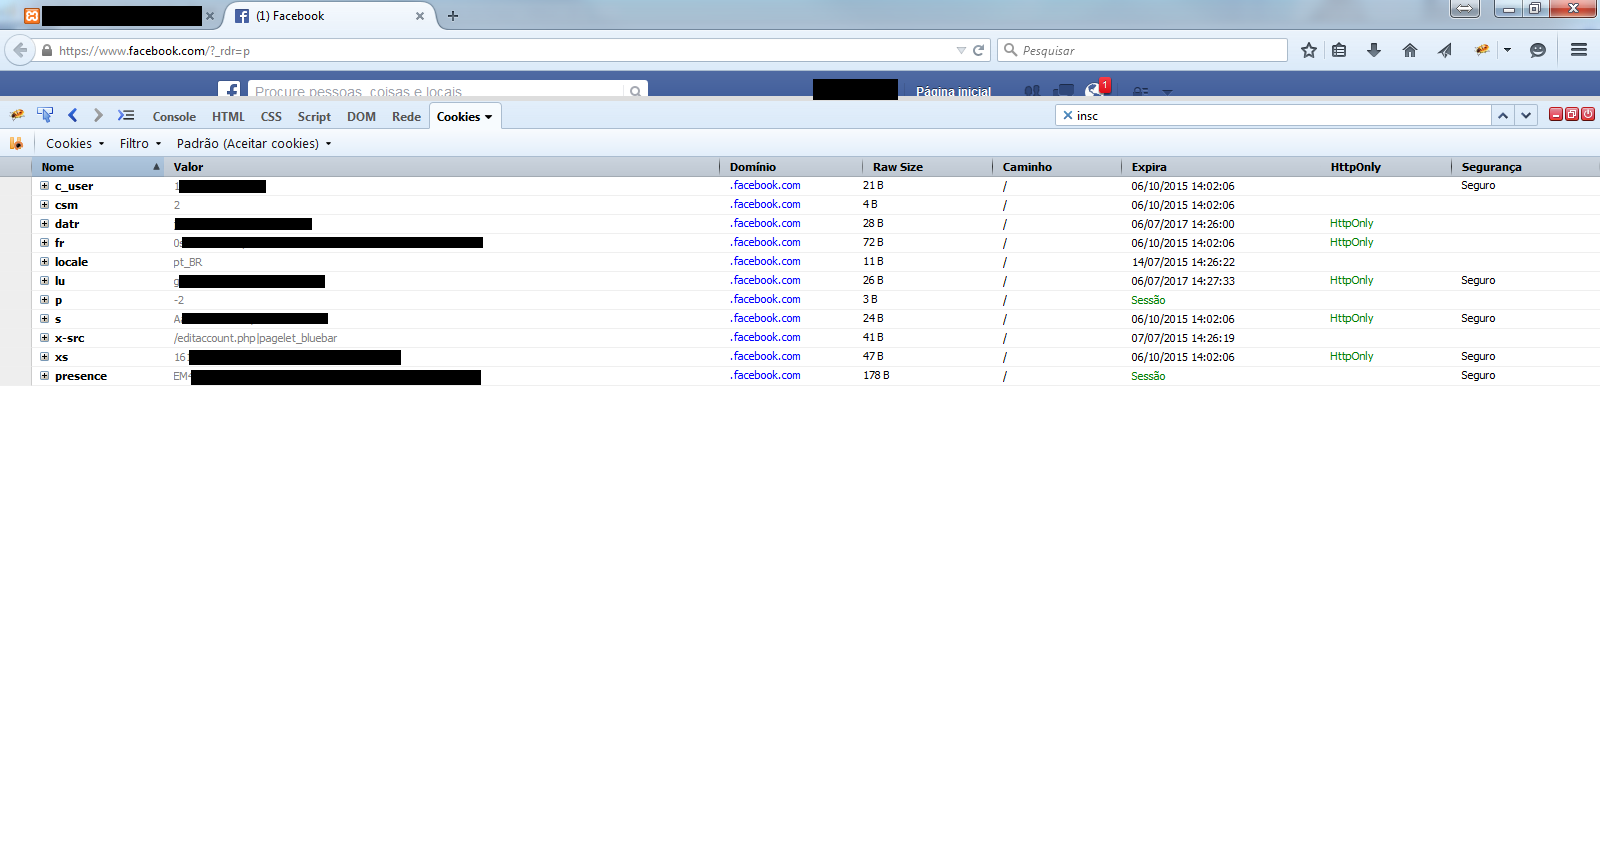Image resolution: width=1600 pixels, height=860 pixels.
Task: Reload the Facebook page
Action: click(x=979, y=50)
